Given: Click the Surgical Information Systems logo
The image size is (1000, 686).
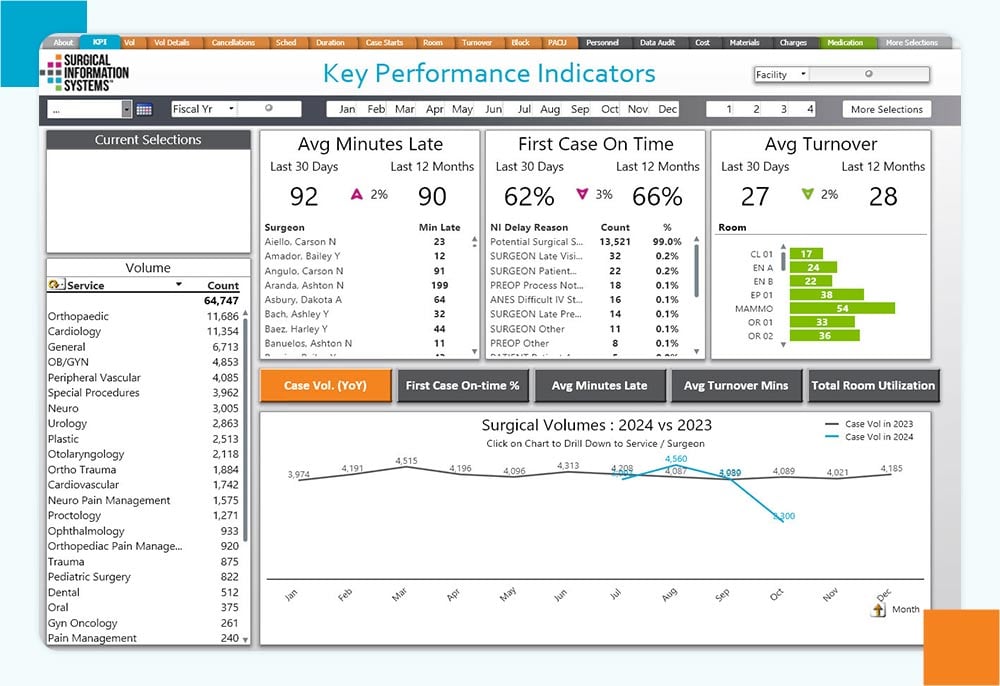Looking at the screenshot, I should (85, 71).
